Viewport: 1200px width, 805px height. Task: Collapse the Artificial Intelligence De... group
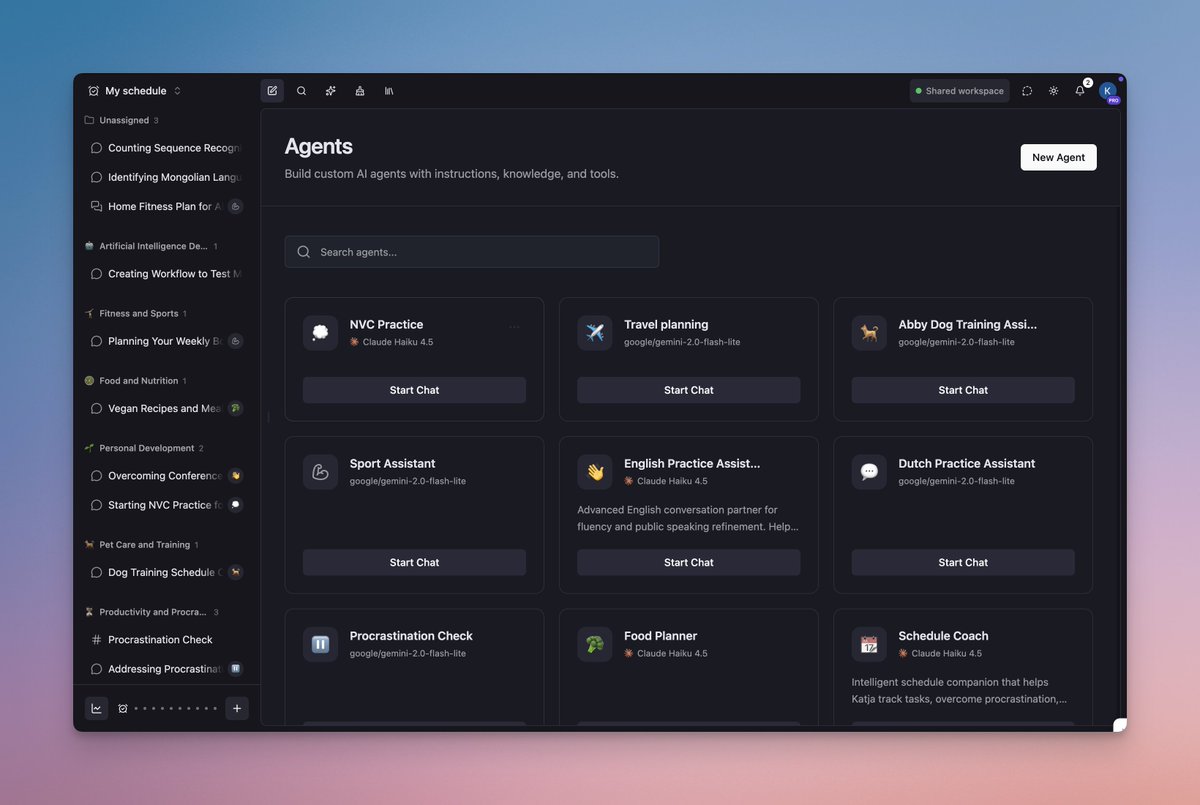151,246
